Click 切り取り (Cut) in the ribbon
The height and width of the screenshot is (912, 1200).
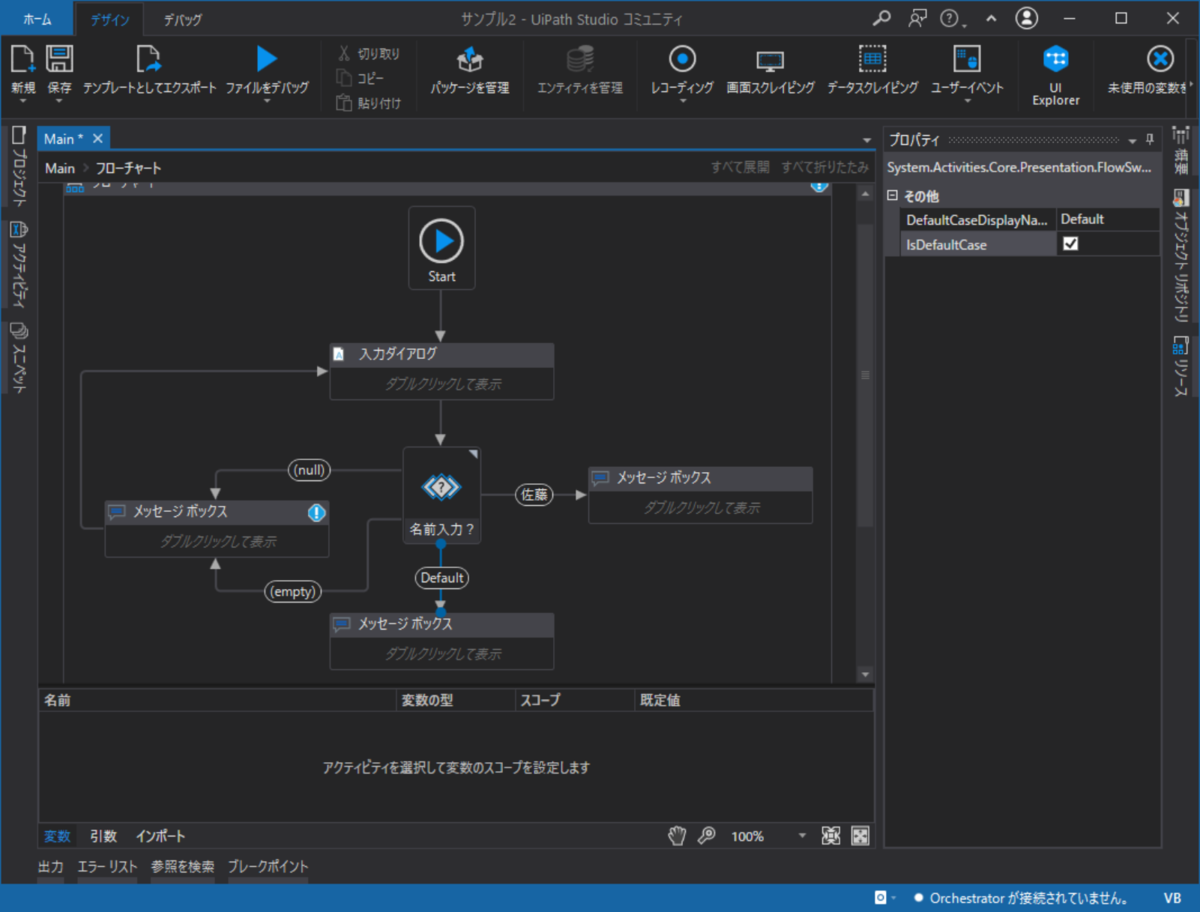368,54
